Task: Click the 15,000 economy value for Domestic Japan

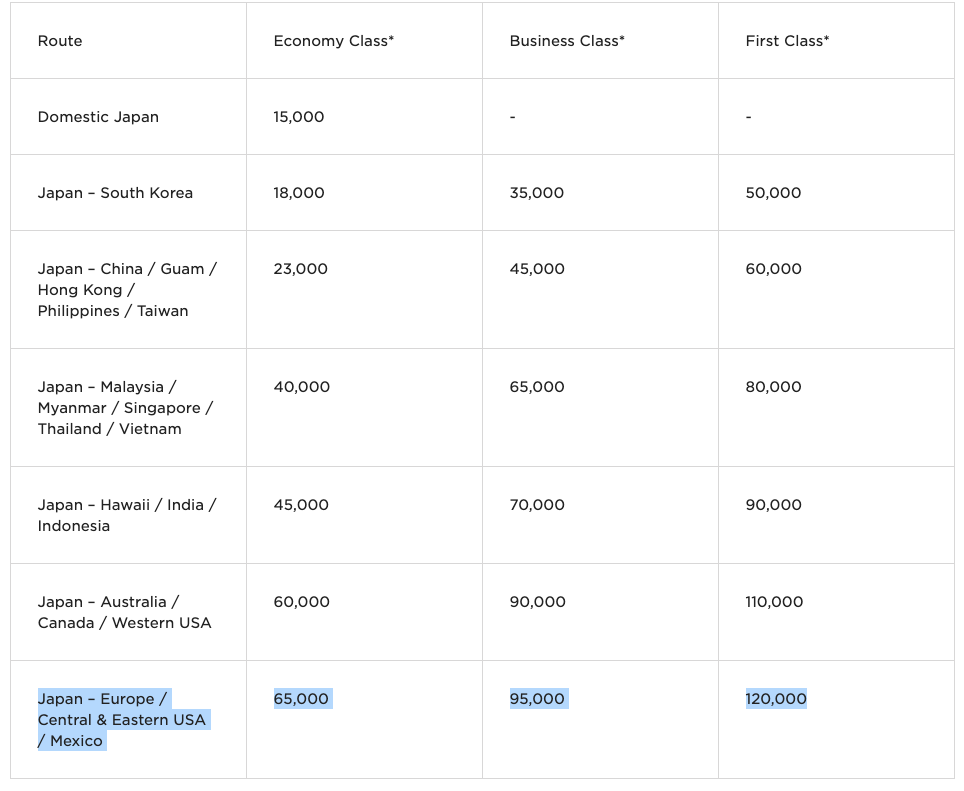Action: (x=299, y=117)
